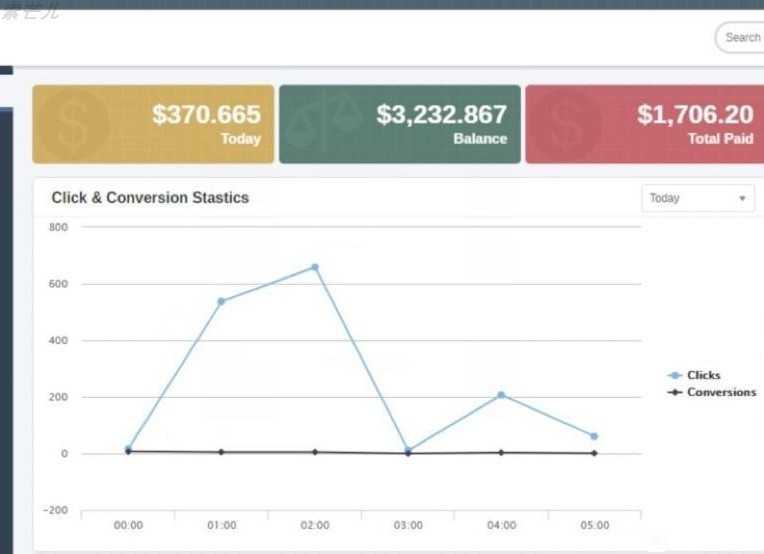Click the Conversions data point at 05:00
764x554 pixels.
[x=594, y=453]
